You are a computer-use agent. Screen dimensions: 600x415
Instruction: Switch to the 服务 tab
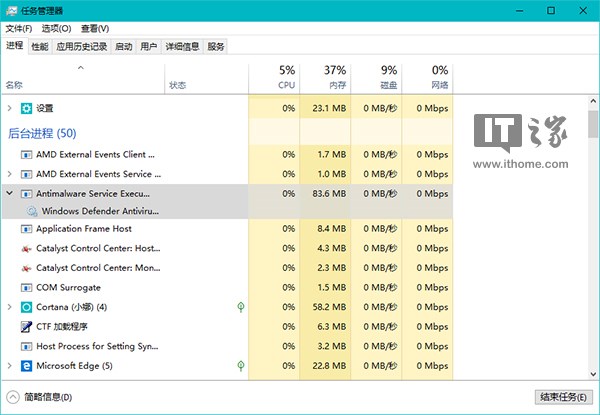[x=215, y=47]
